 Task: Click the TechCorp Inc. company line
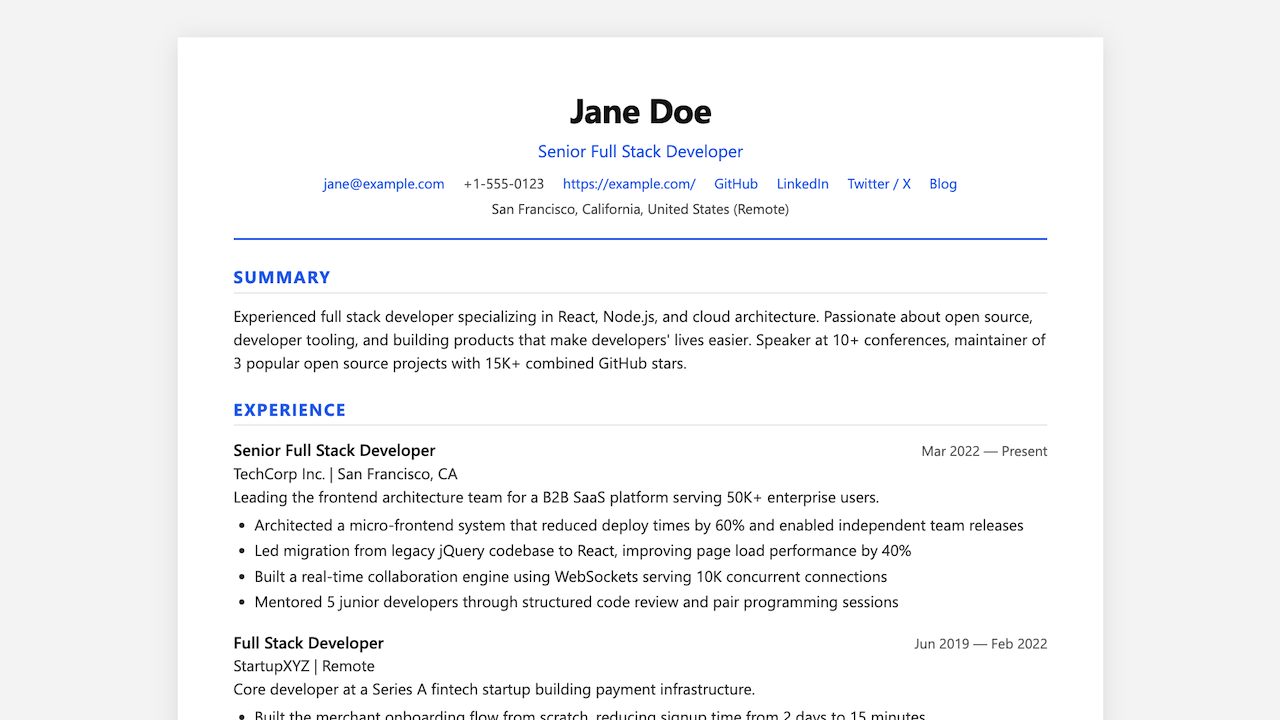click(x=346, y=474)
